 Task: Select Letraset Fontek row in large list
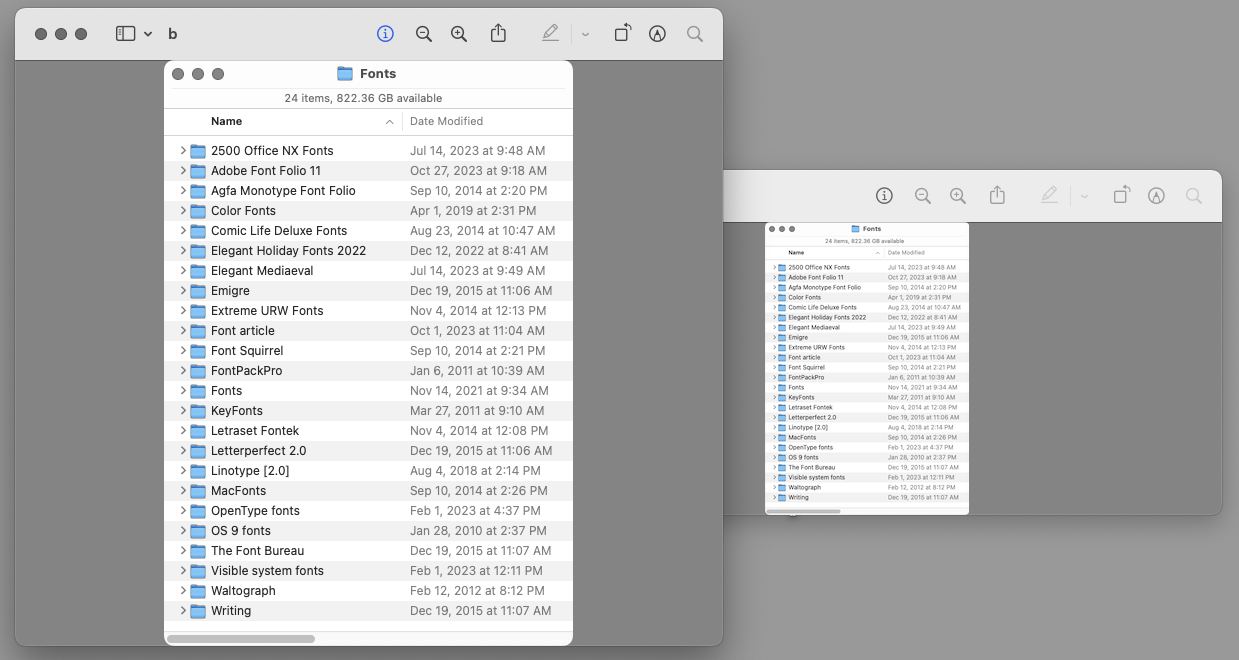[369, 430]
